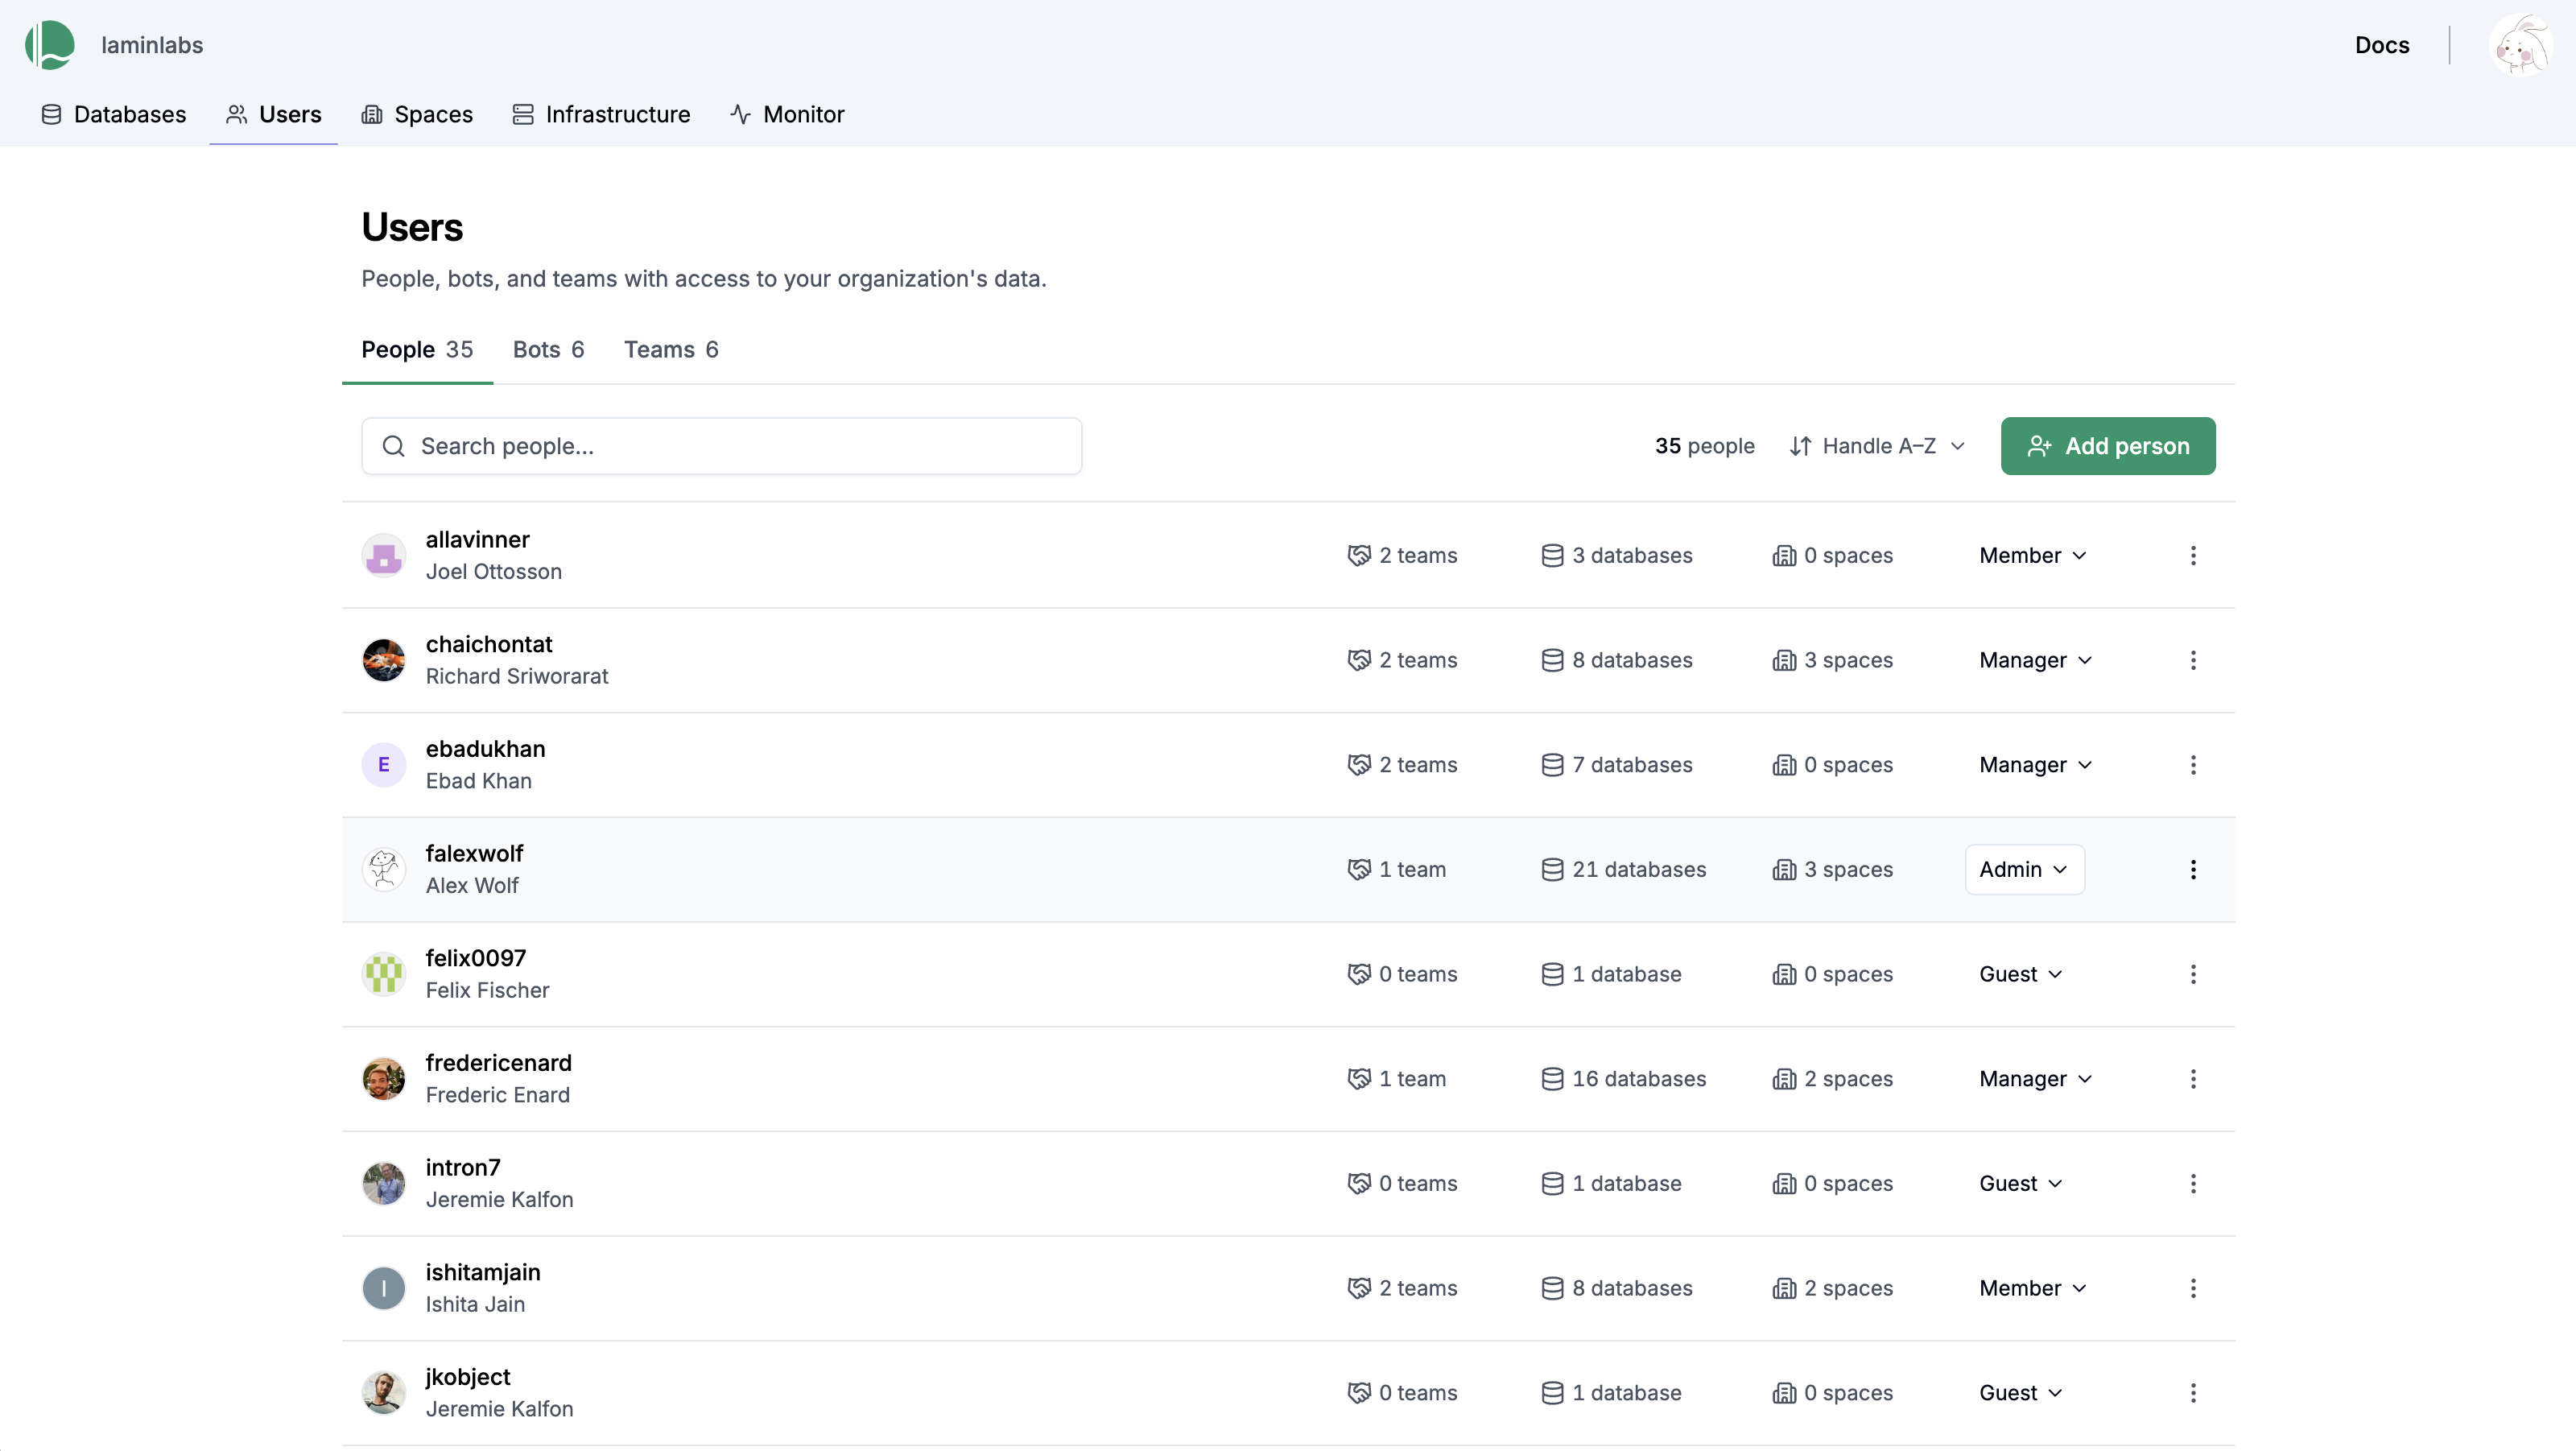The width and height of the screenshot is (2576, 1451).
Task: Click chaichontat's profile avatar
Action: coord(384,660)
